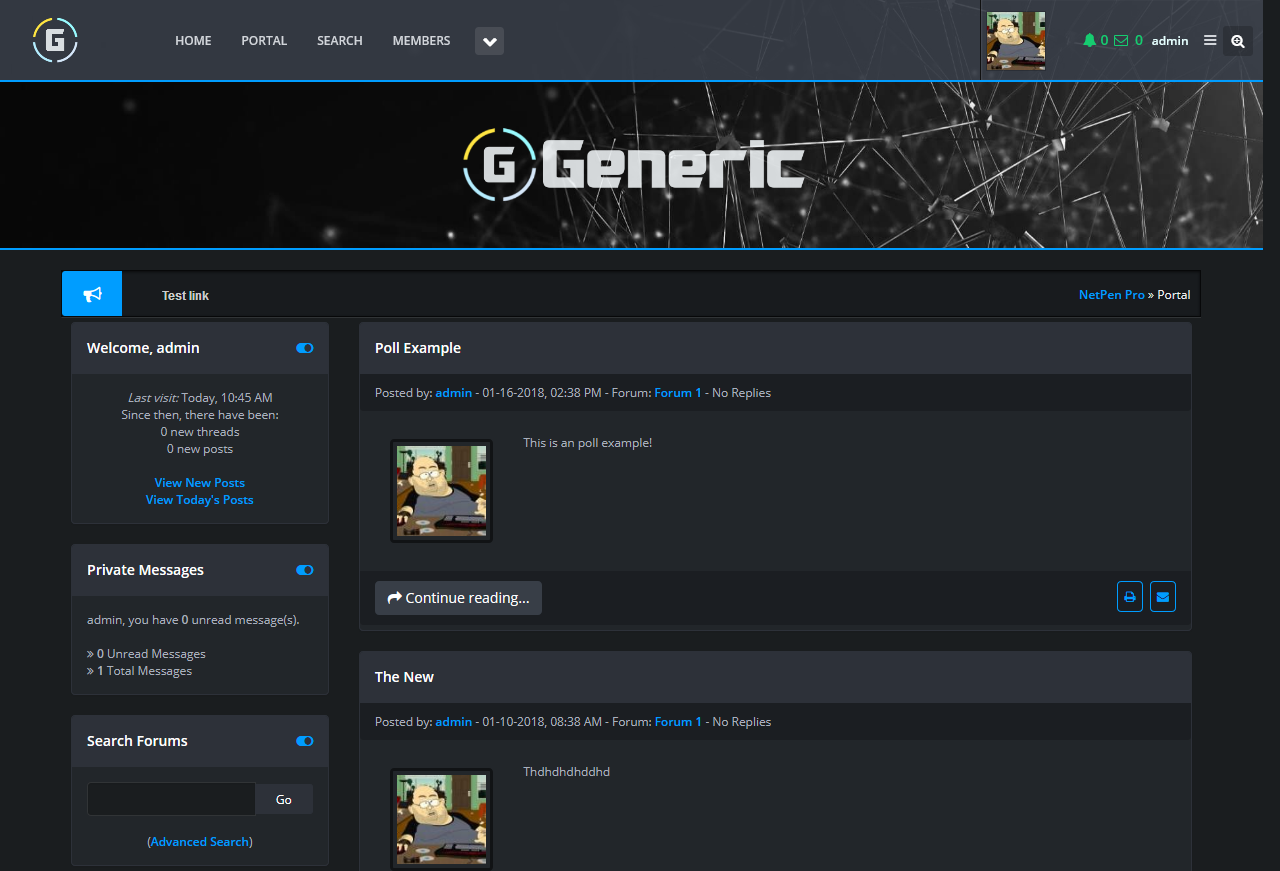This screenshot has height=871, width=1280.
Task: Go to the PORTAL menu item
Action: (x=263, y=40)
